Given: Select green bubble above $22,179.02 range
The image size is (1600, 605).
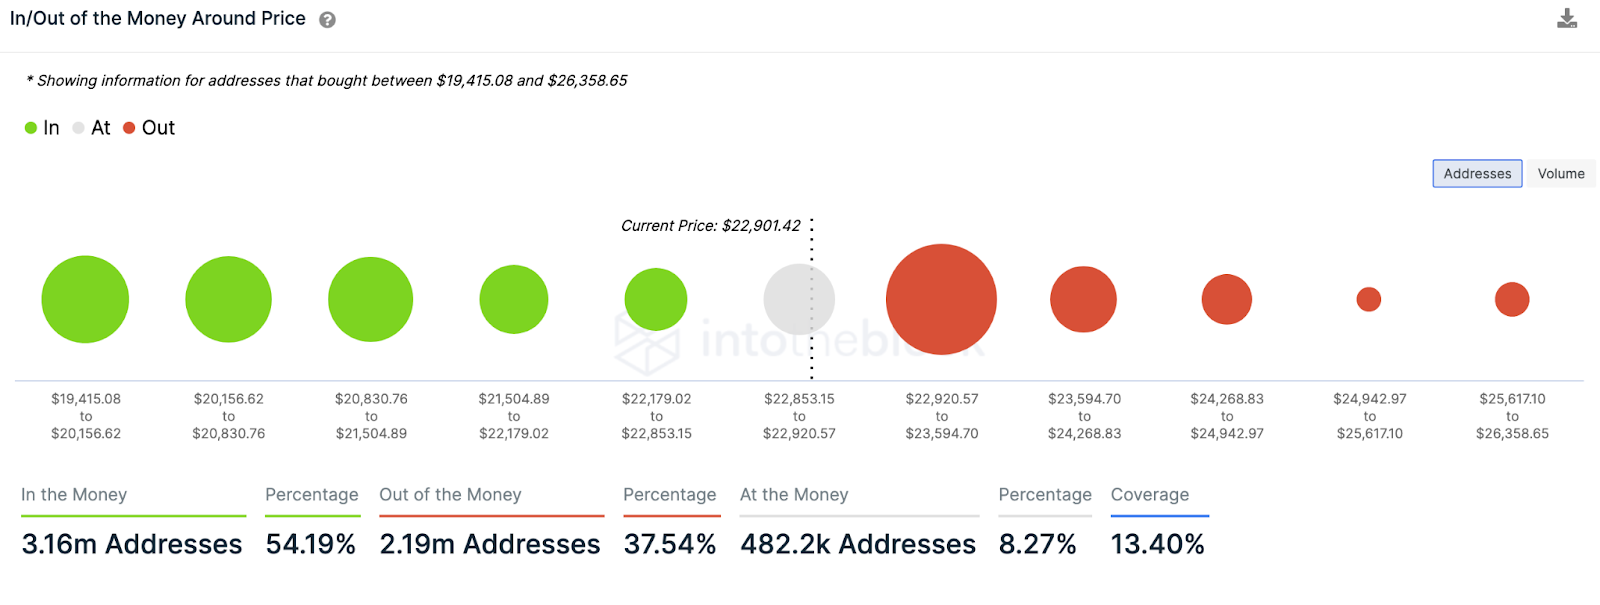Looking at the screenshot, I should 656,299.
